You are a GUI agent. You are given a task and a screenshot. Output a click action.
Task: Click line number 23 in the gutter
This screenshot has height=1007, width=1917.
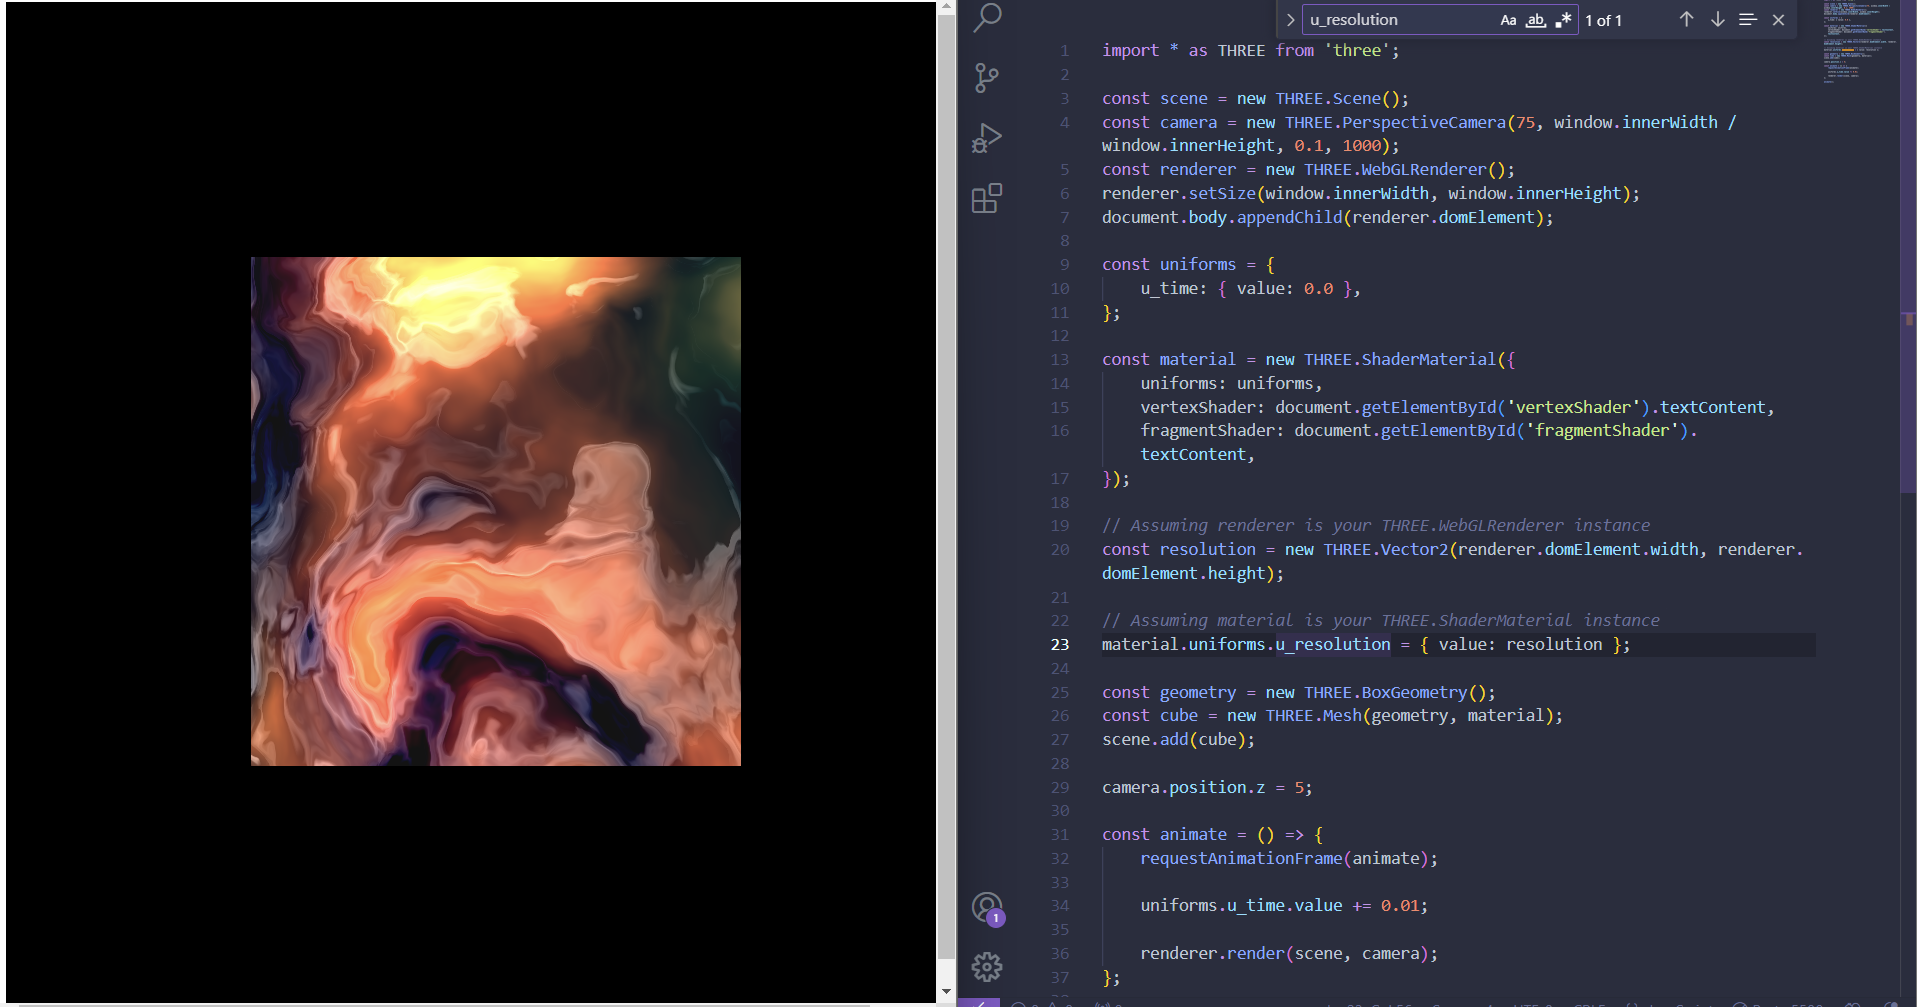(x=1059, y=645)
